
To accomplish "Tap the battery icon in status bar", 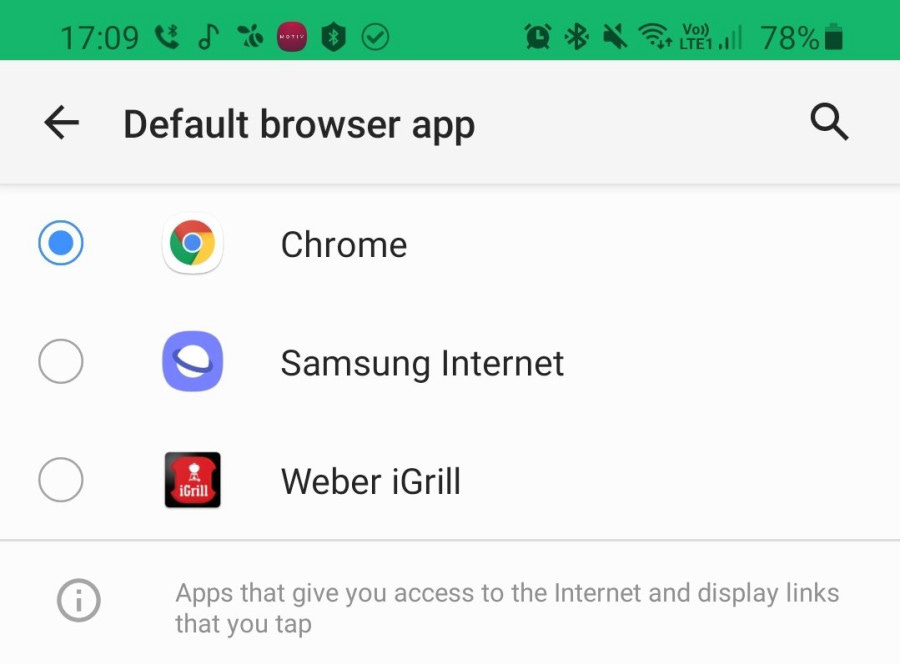I will pos(833,37).
